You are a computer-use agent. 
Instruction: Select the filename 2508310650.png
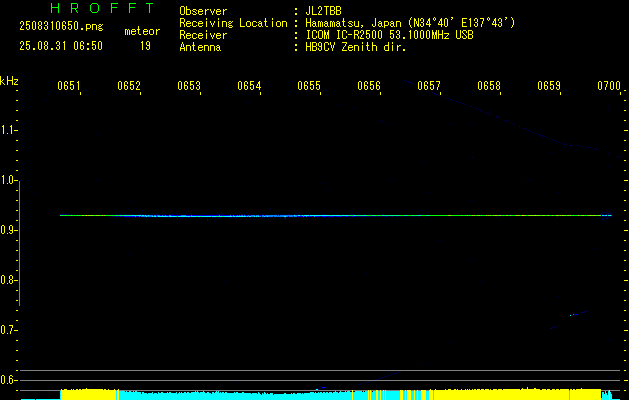[x=61, y=26]
